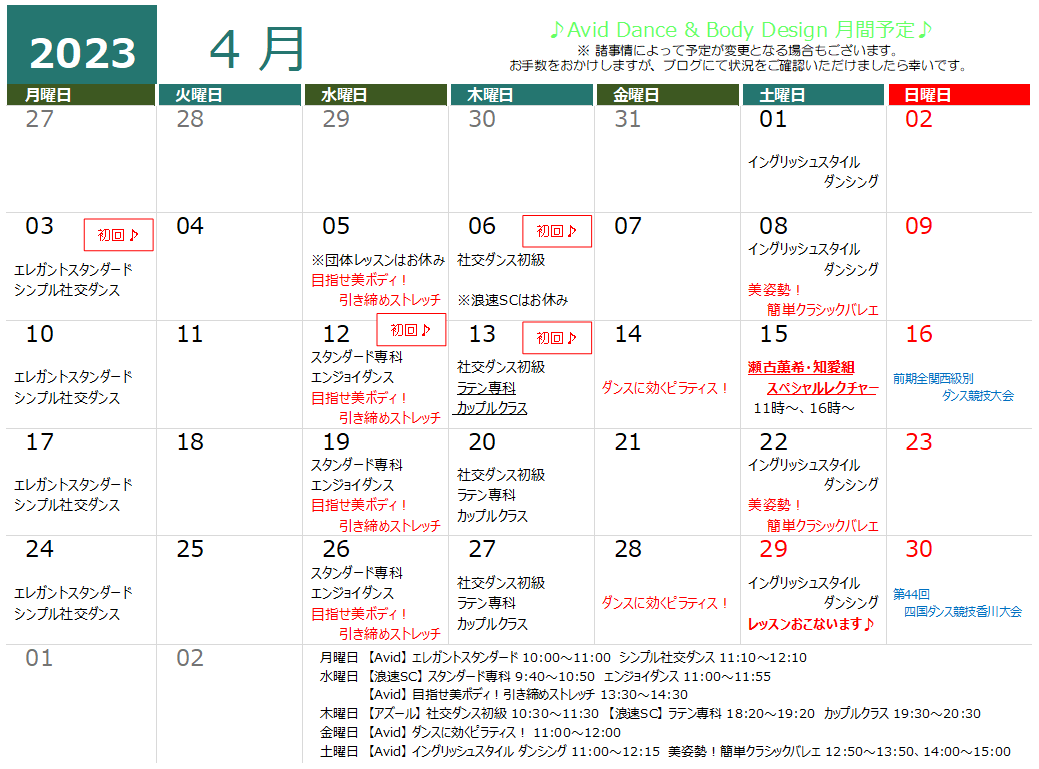The image size is (1039, 769).
Task: Click the 初回♪ badge on April 06
Action: [x=557, y=231]
